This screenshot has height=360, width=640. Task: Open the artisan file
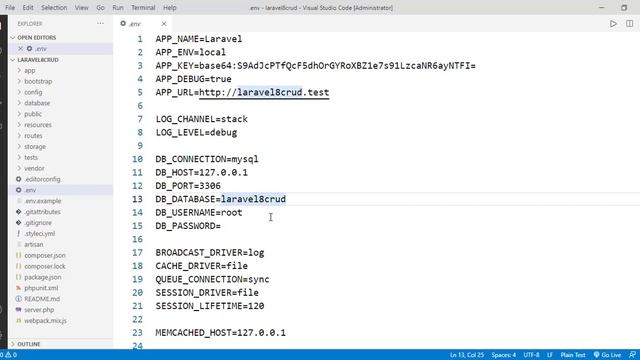click(x=33, y=244)
